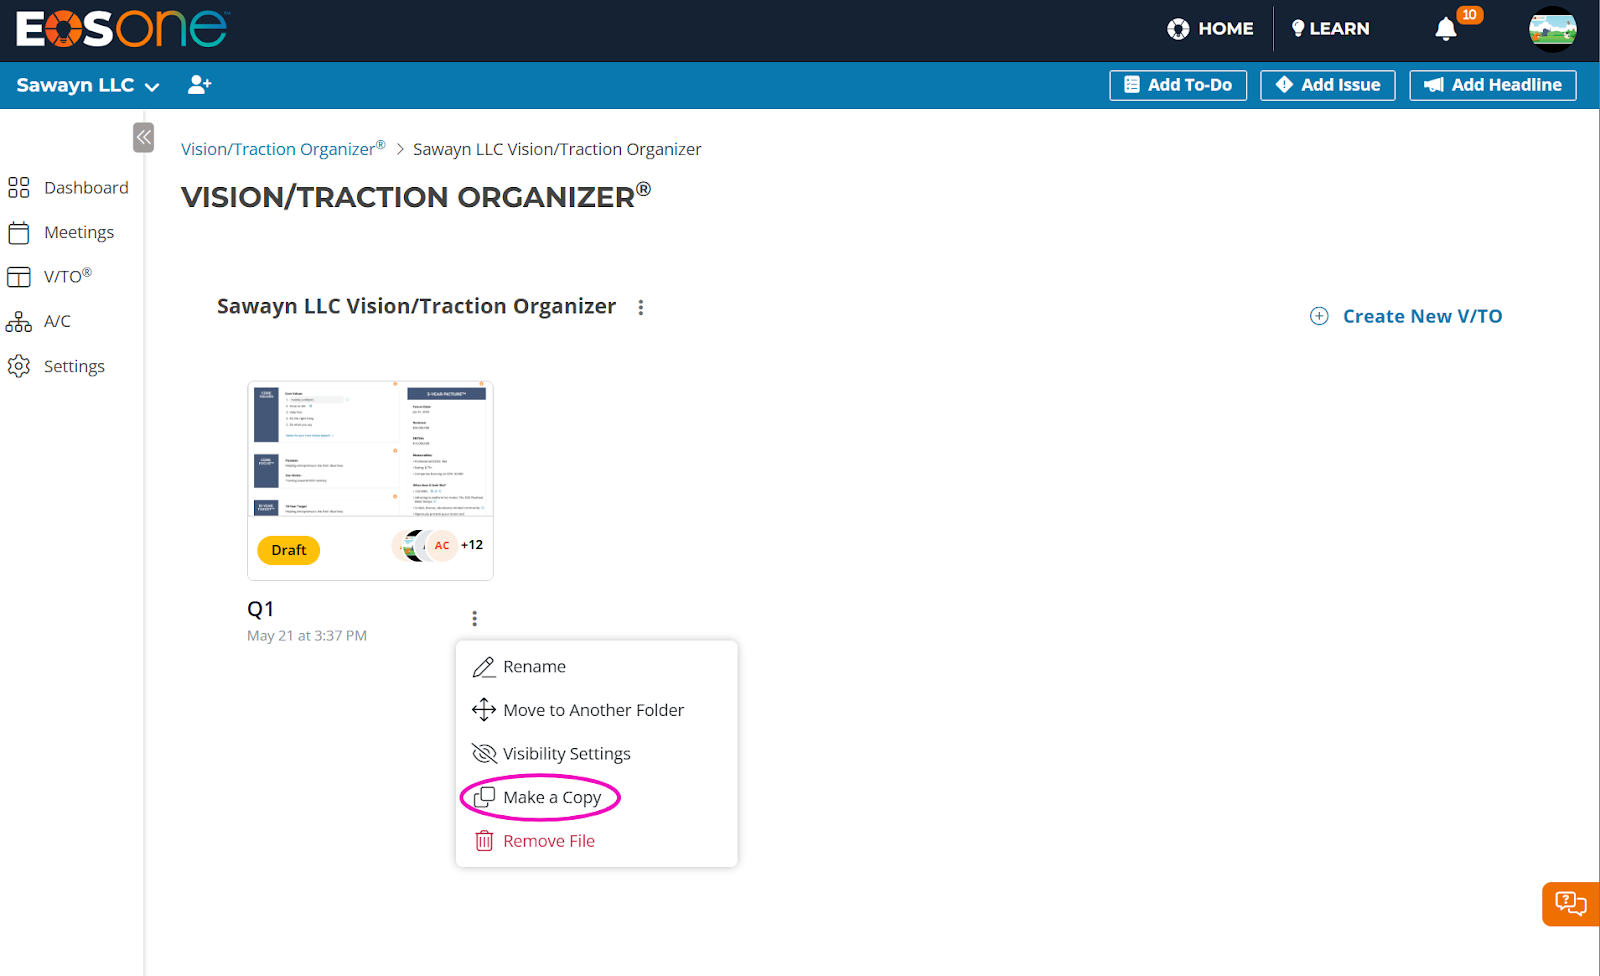
Task: Click the AC member avatar
Action: click(x=442, y=545)
